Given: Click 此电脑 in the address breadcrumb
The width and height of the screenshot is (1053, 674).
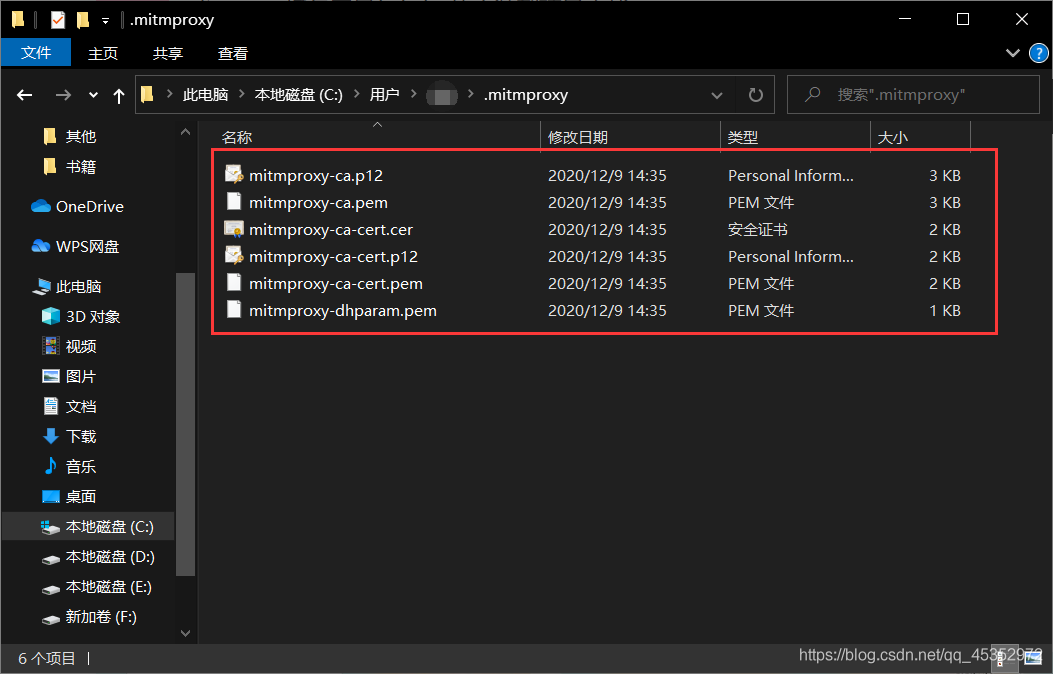Looking at the screenshot, I should (205, 95).
